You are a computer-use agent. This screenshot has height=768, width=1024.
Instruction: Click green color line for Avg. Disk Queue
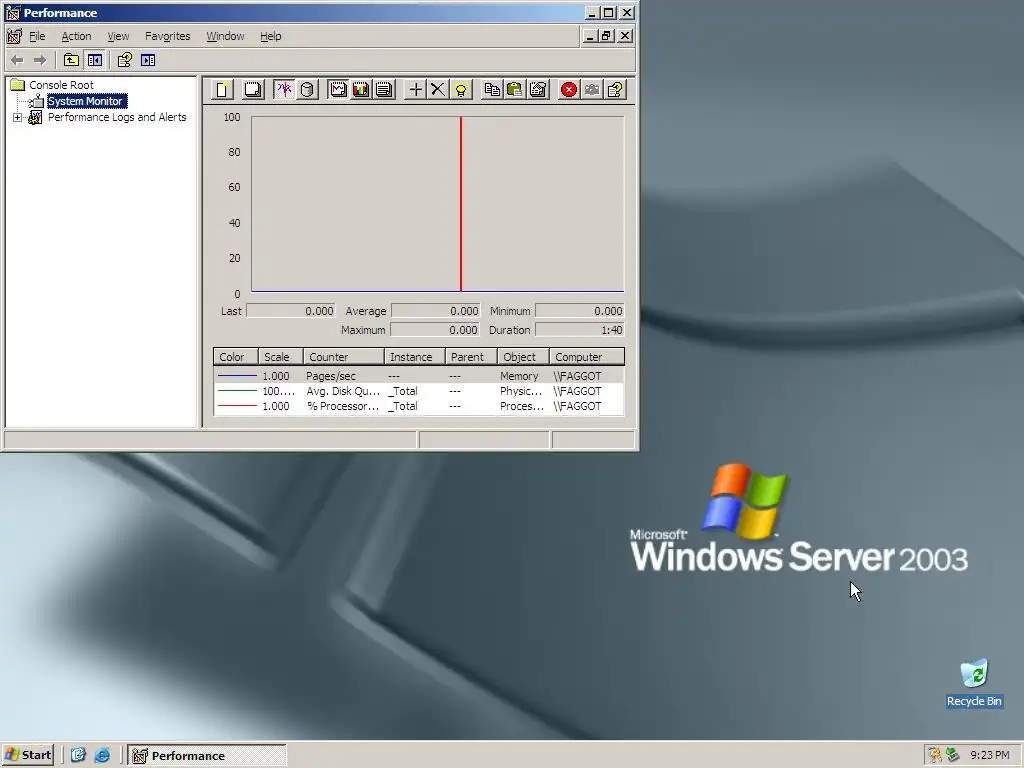pyautogui.click(x=236, y=391)
